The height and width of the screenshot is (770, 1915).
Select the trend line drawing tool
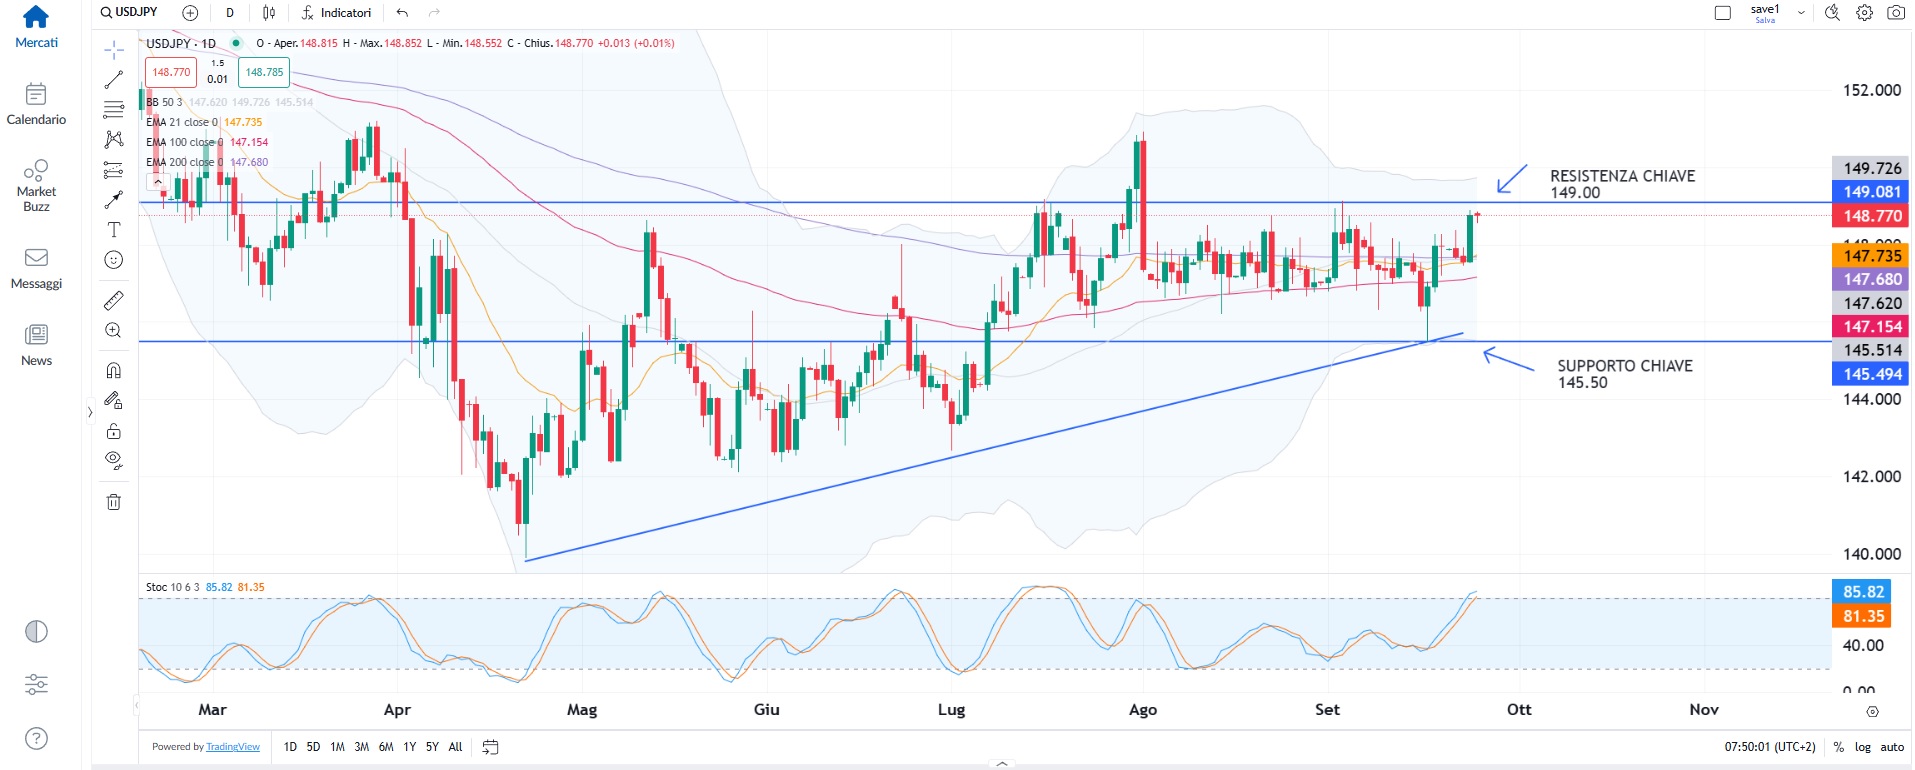point(114,80)
